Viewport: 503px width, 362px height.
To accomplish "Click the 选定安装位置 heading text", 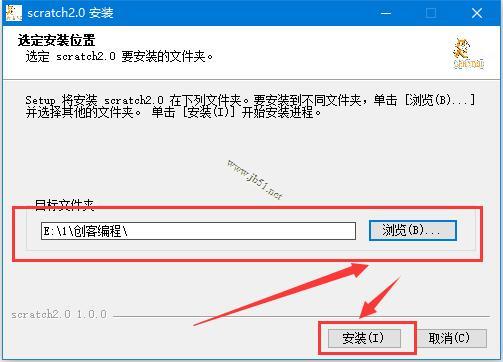I will (x=57, y=40).
